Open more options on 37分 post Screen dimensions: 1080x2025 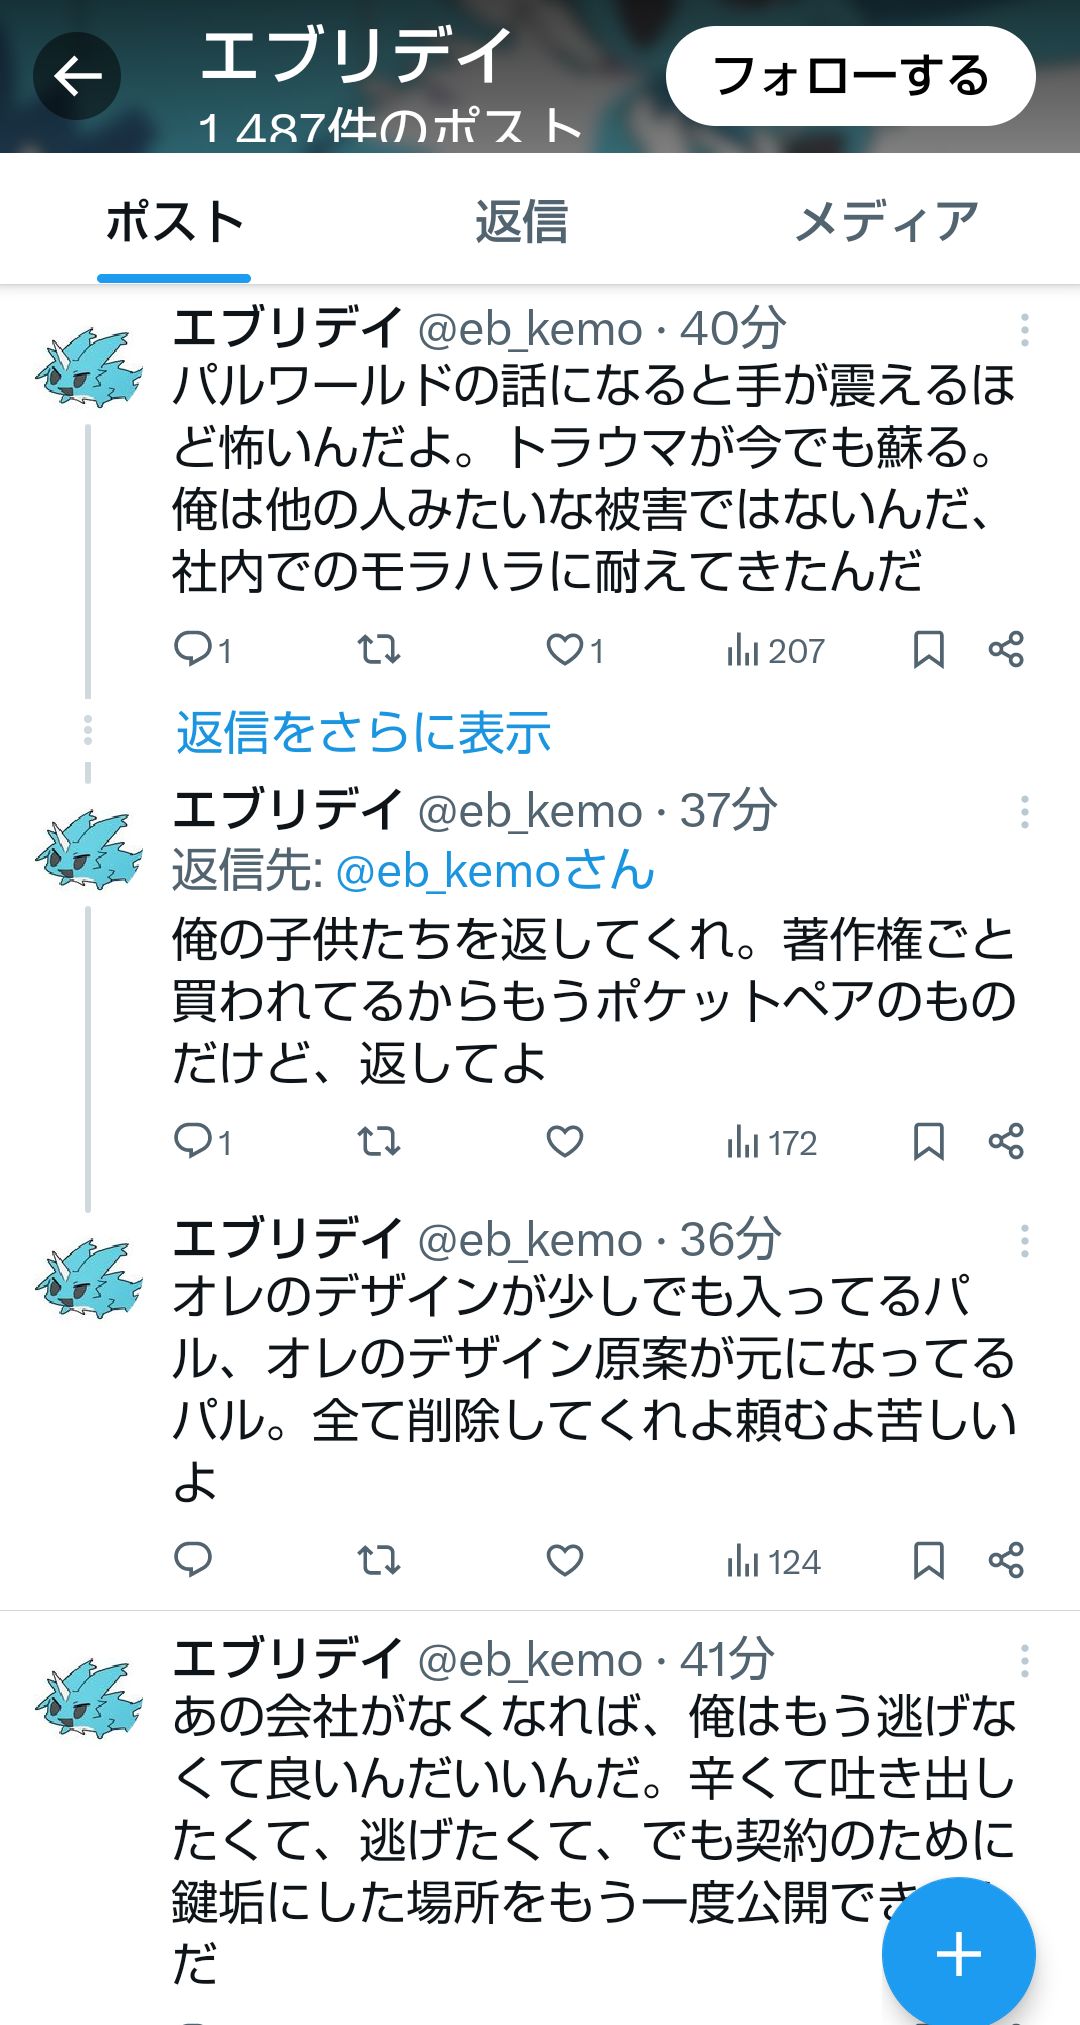[x=1024, y=811]
